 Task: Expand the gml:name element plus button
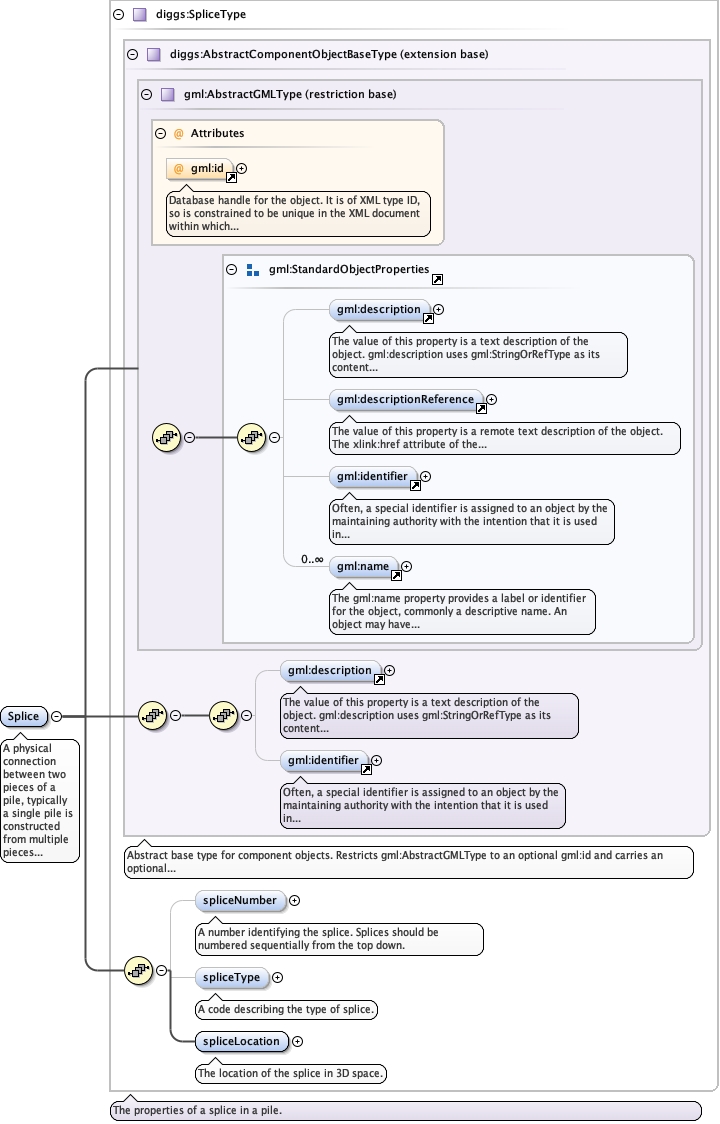406,566
